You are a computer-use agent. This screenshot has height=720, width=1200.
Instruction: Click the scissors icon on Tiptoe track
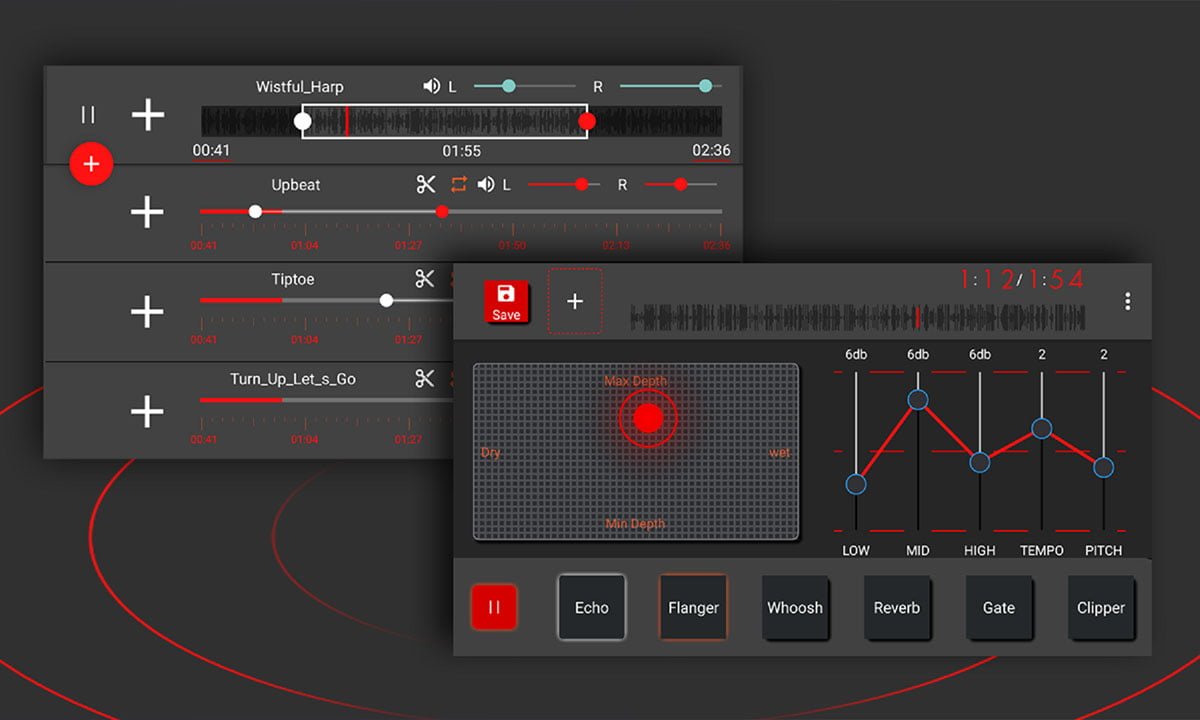coord(426,279)
